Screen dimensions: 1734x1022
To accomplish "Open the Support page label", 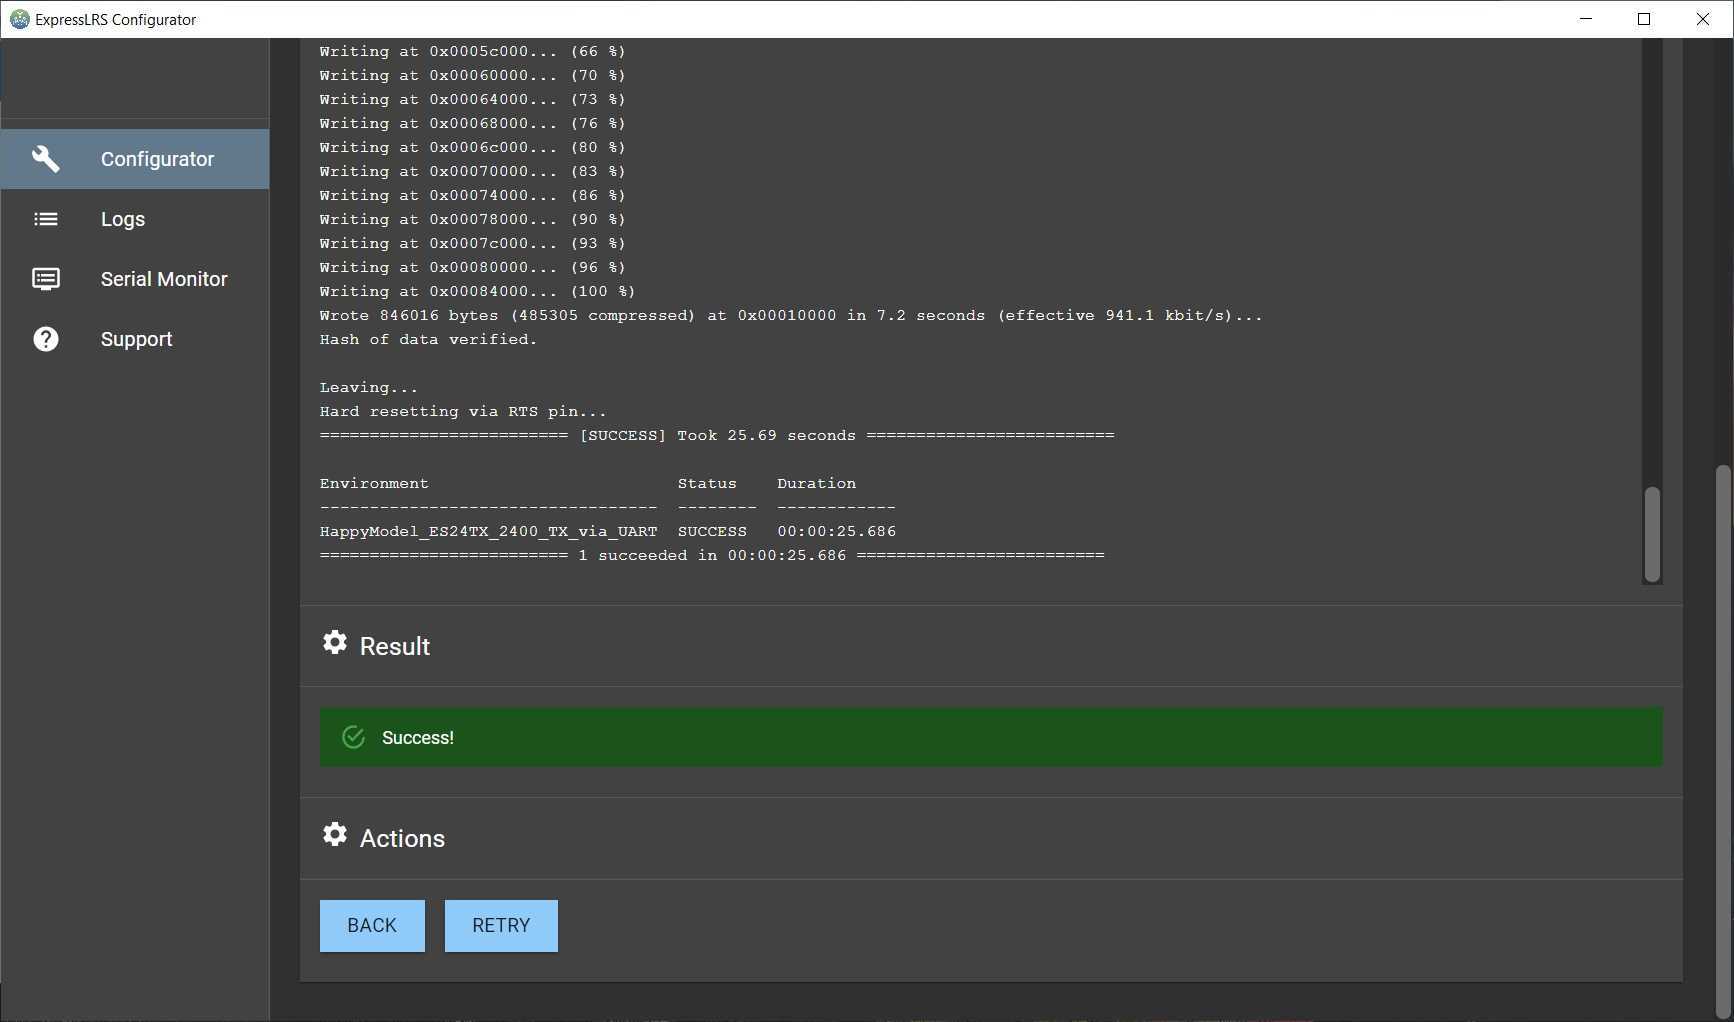I will pyautogui.click(x=136, y=339).
